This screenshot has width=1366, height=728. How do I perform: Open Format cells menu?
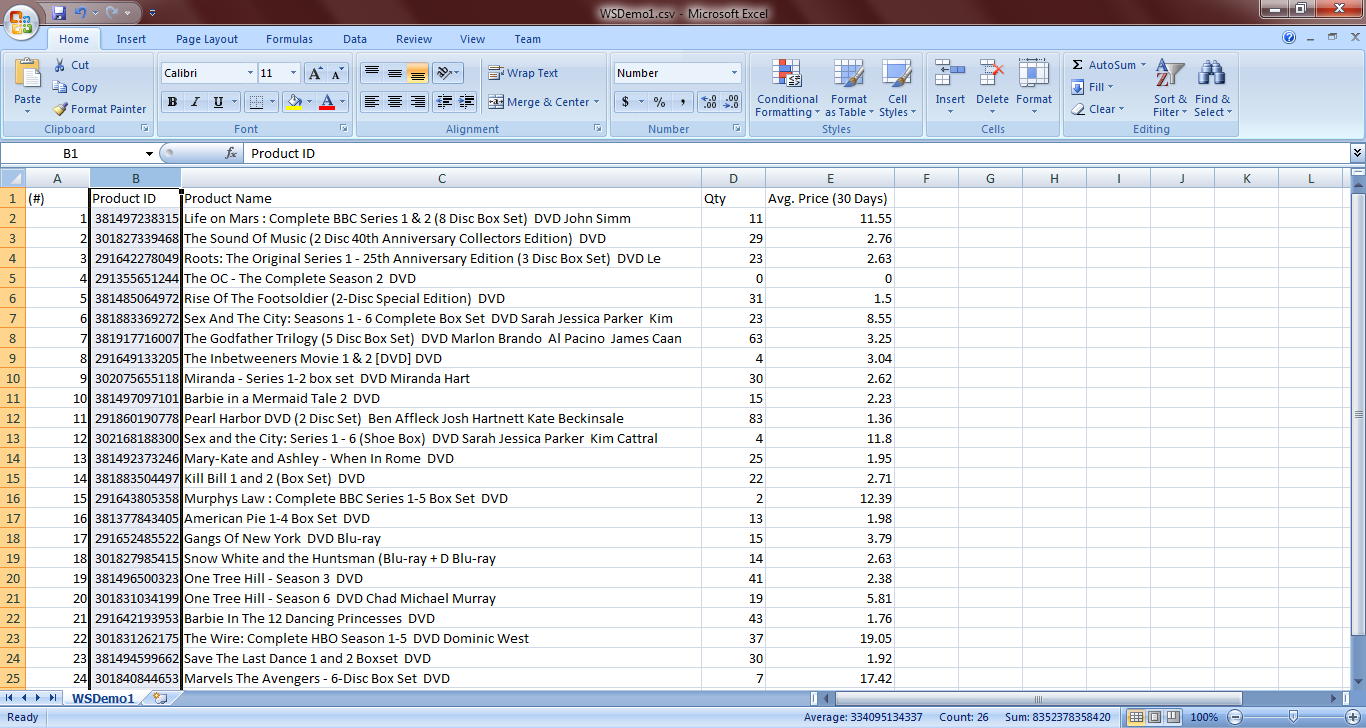1034,88
